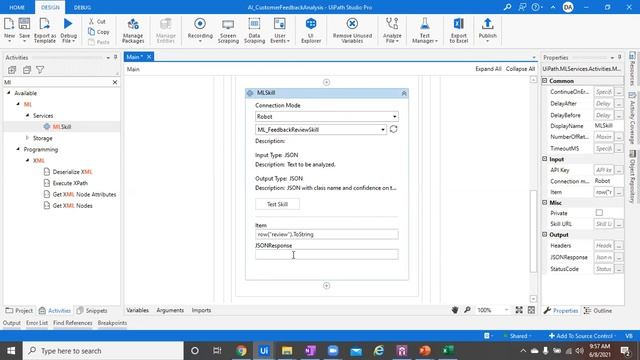Select MLSkill in the activities tree
This screenshot has height=360, width=640.
tap(62, 127)
